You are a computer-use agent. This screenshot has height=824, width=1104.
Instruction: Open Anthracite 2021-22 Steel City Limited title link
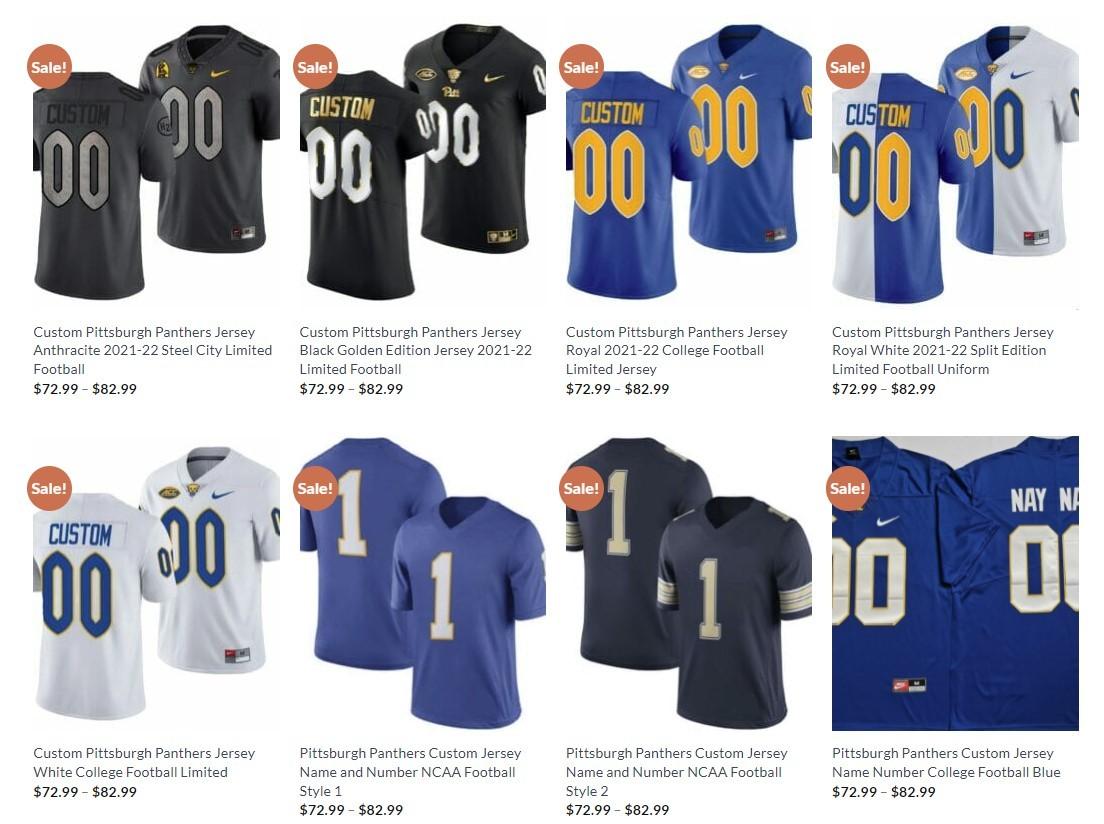[153, 350]
